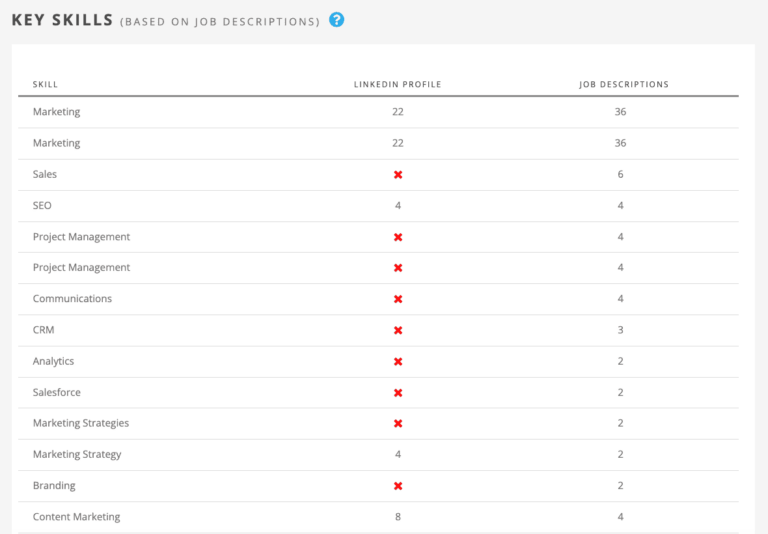Click the Branding skill label
The height and width of the screenshot is (534, 768).
[x=54, y=486]
